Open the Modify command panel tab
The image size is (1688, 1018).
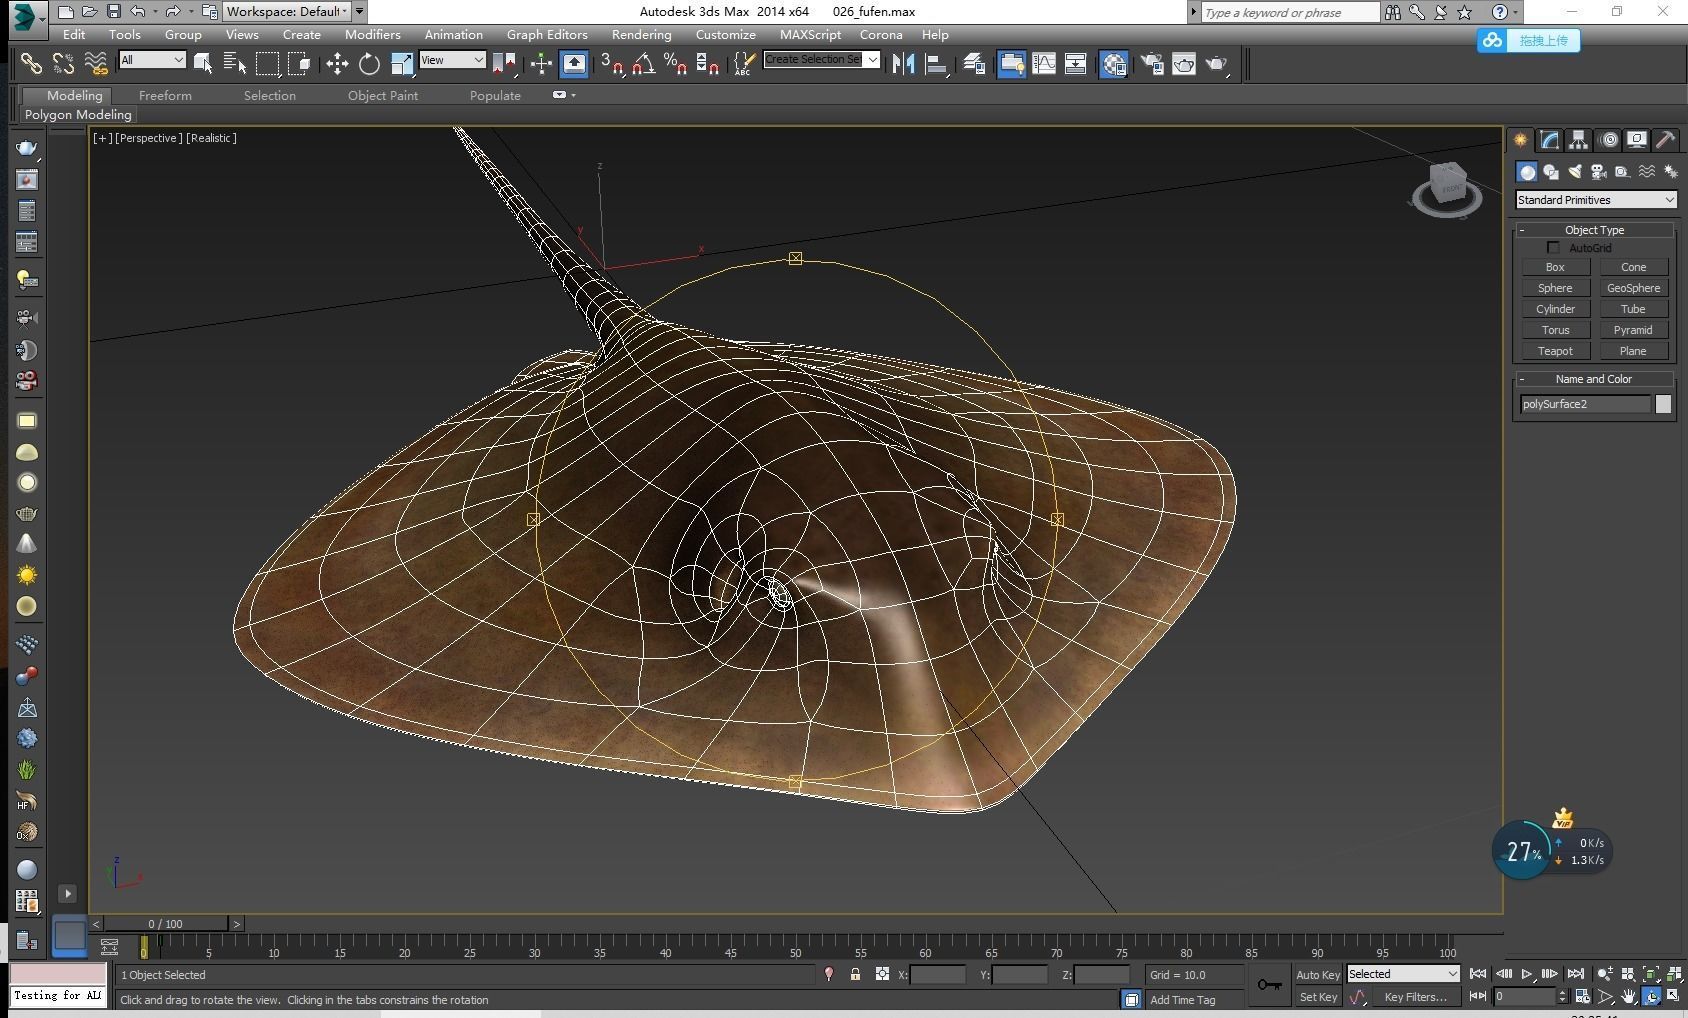pyautogui.click(x=1549, y=140)
